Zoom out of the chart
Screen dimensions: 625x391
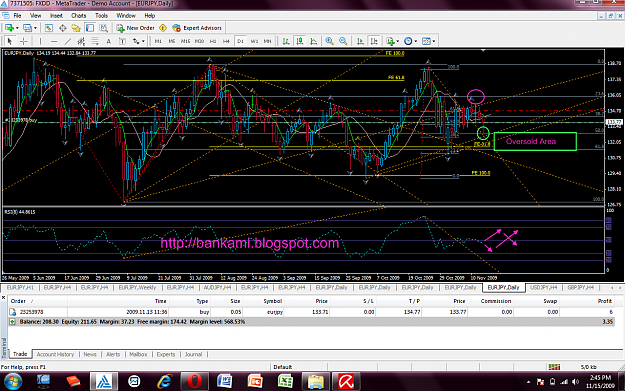(x=343, y=41)
